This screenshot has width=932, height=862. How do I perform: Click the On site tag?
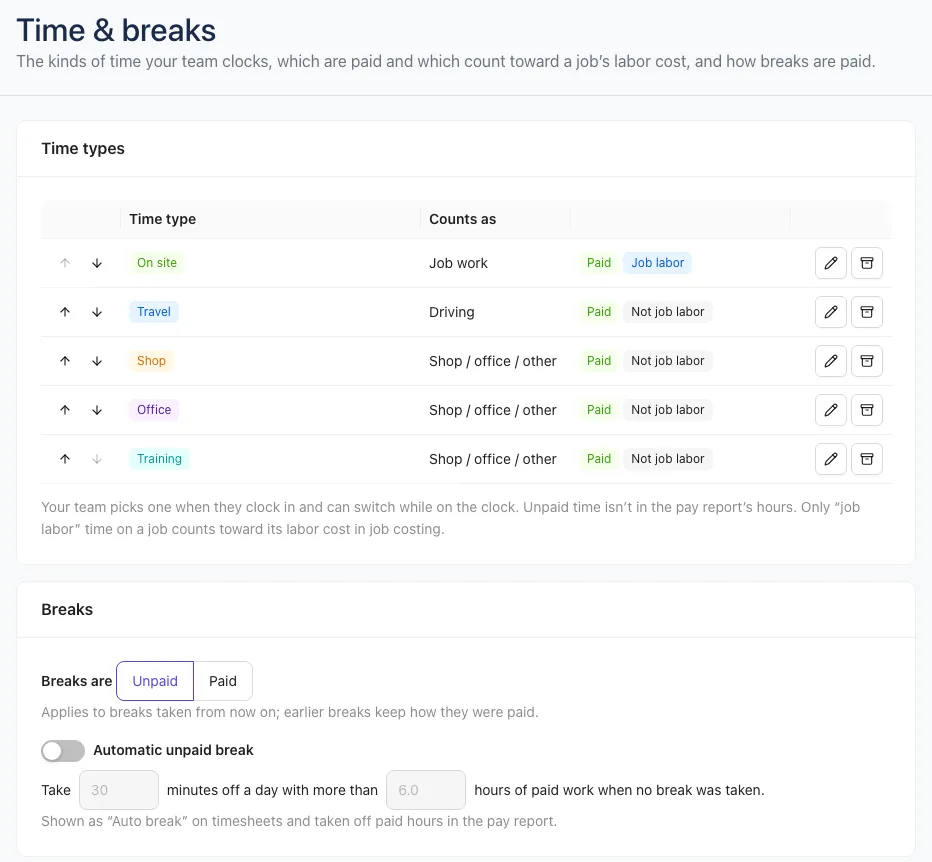click(x=157, y=263)
